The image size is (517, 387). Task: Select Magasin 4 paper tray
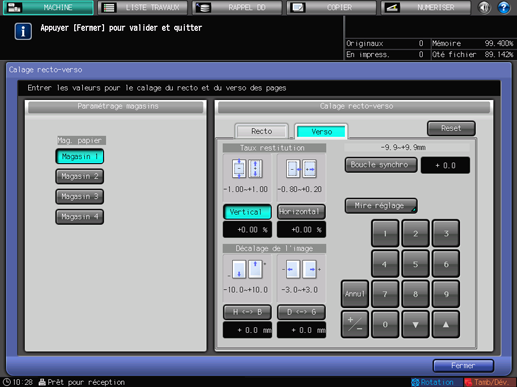(79, 217)
